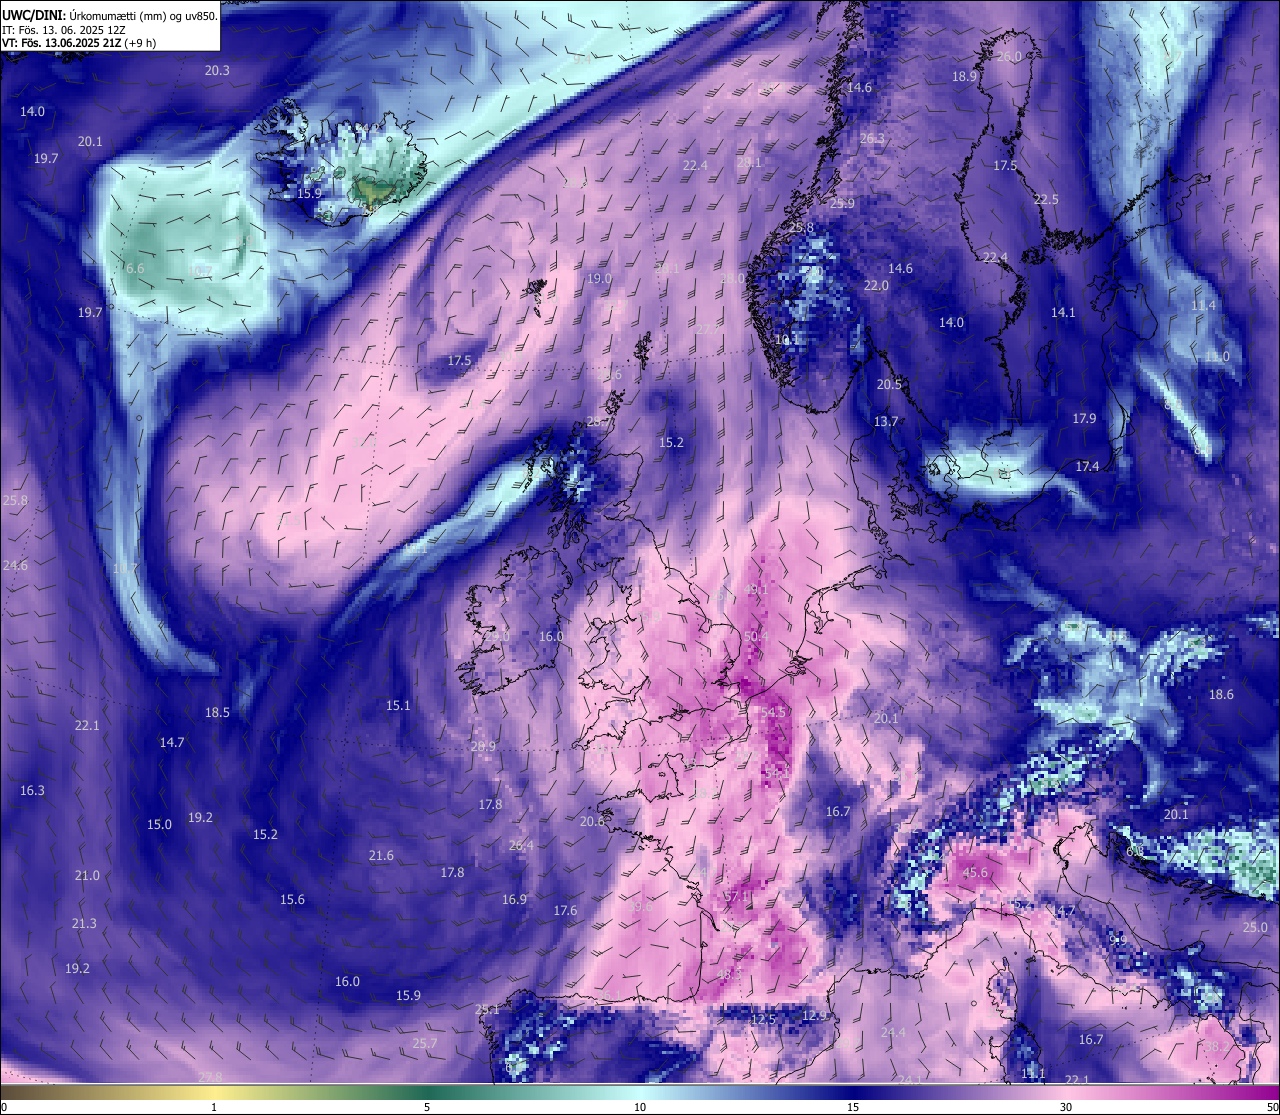The image size is (1280, 1115).
Task: Click the 15.0 value over the Atlantic
Action: coord(159,825)
